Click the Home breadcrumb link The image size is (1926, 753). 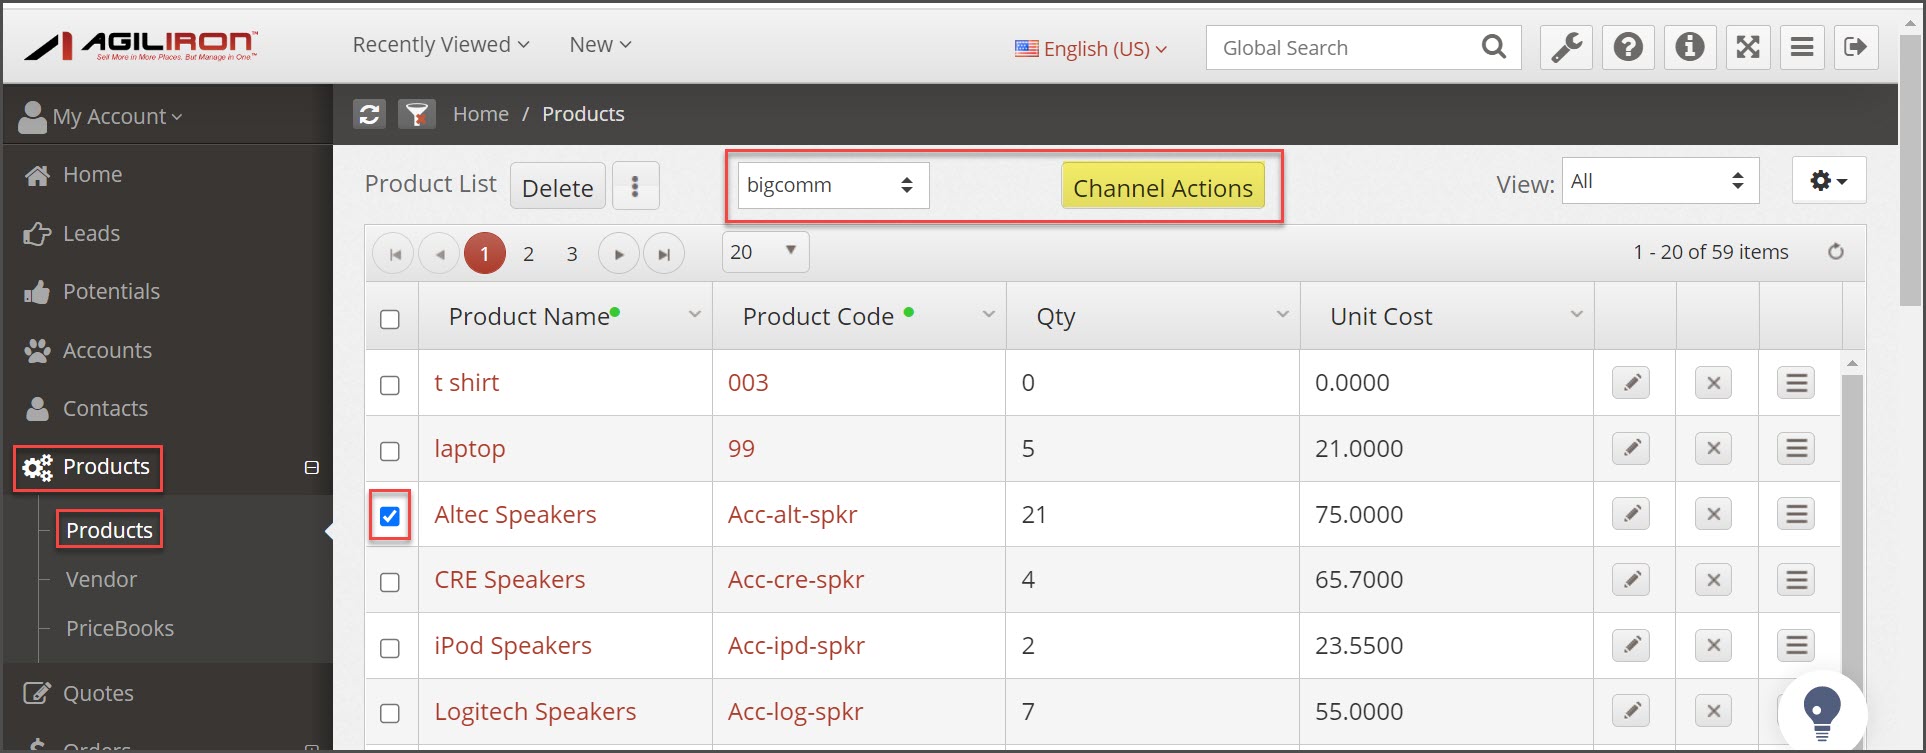pyautogui.click(x=481, y=114)
